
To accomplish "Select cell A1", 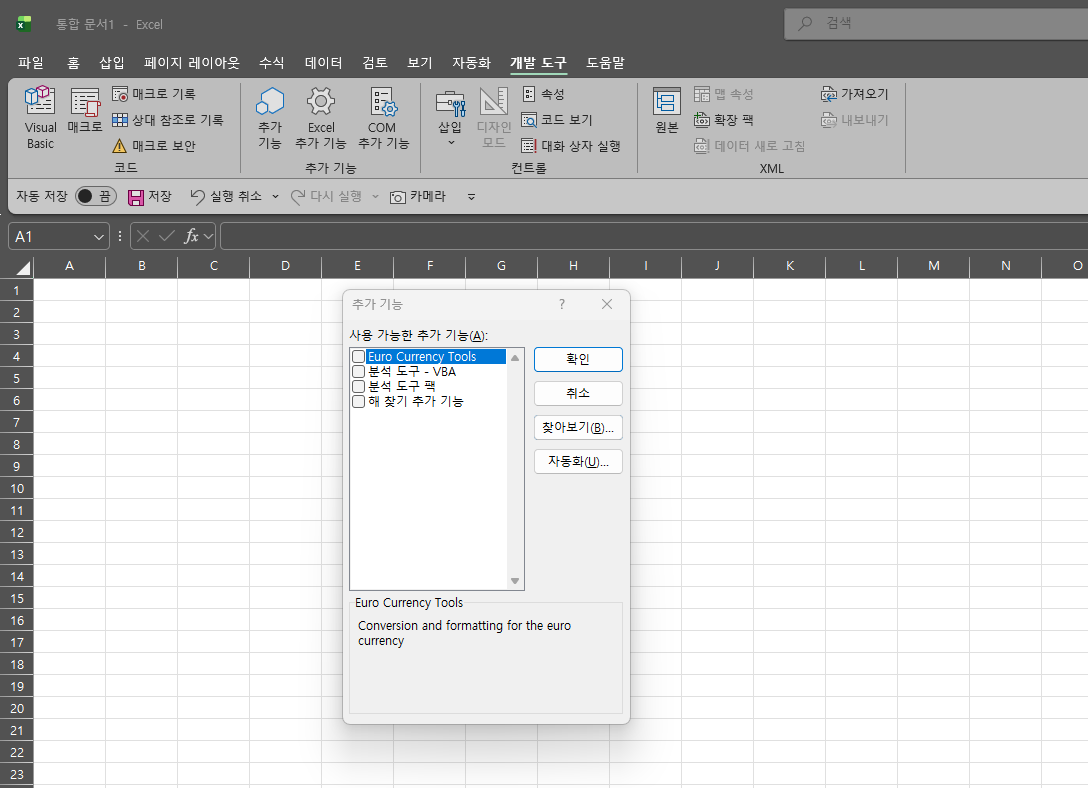I will pos(69,290).
